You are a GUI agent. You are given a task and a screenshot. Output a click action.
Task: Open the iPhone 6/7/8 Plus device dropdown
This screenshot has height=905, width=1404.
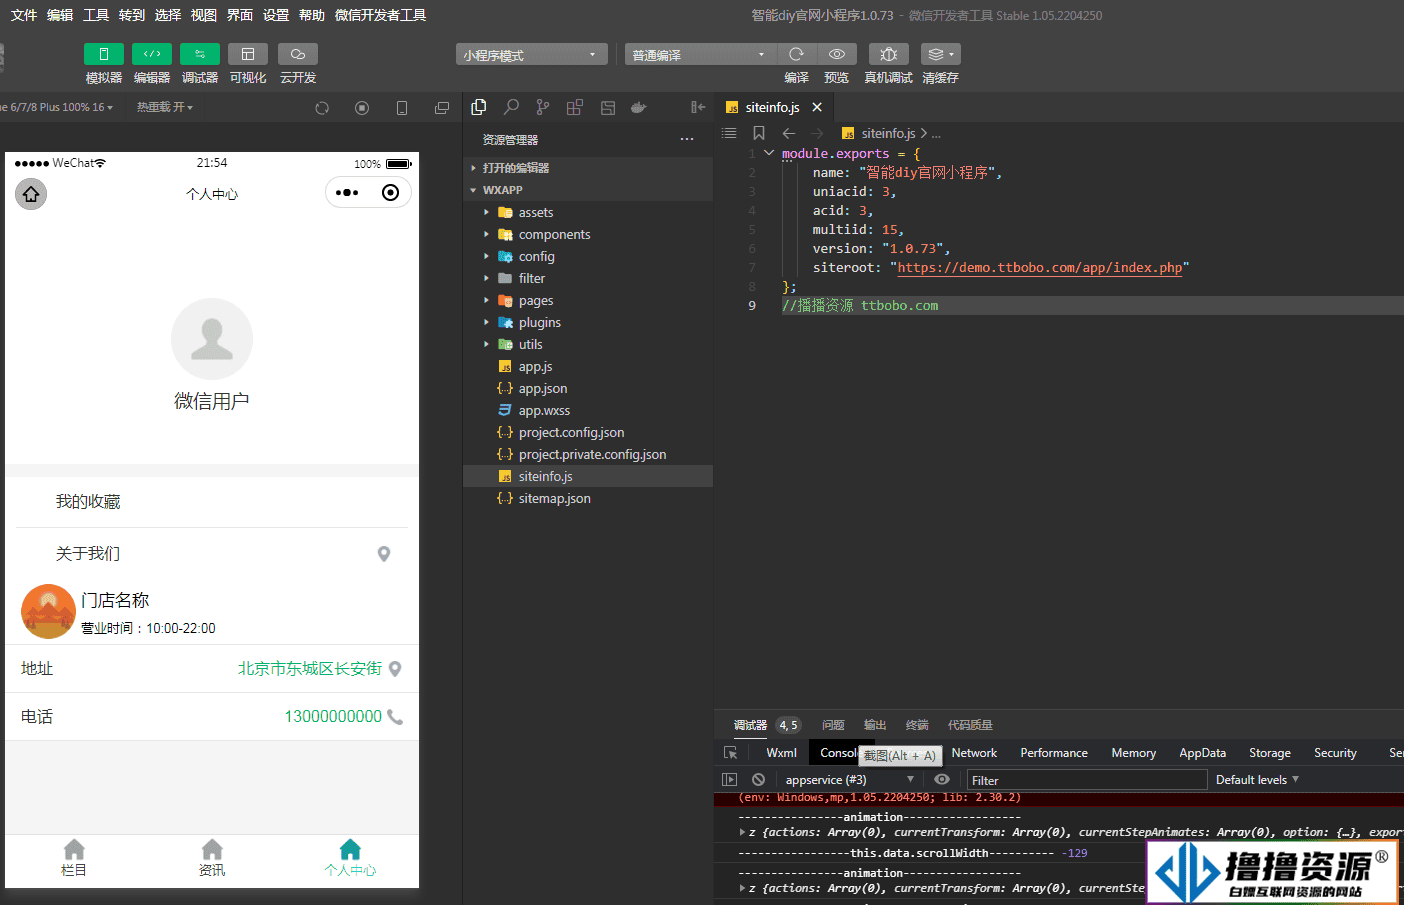[x=58, y=107]
